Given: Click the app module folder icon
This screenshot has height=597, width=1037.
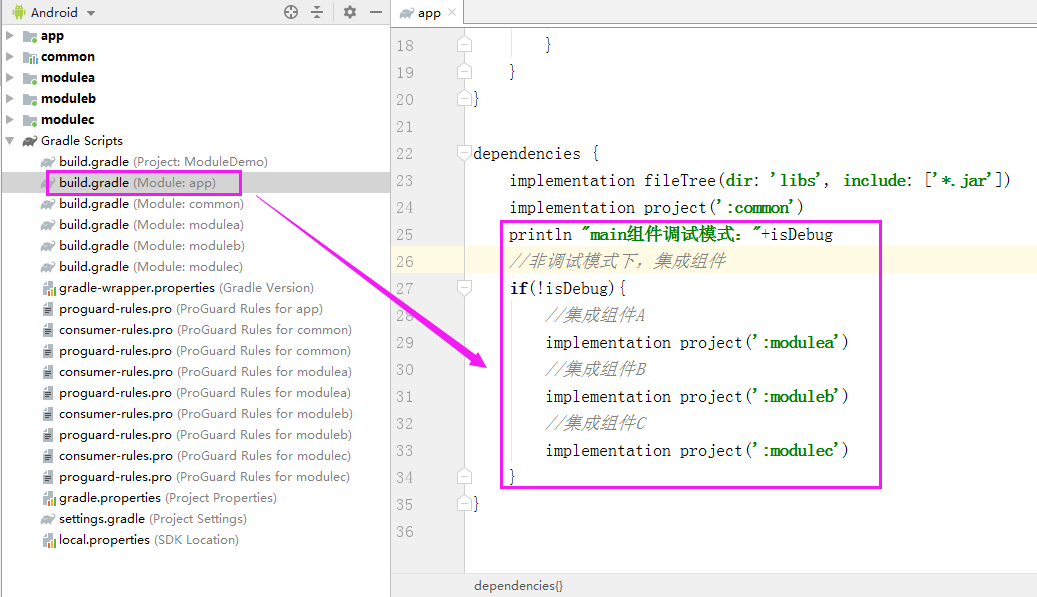Looking at the screenshot, I should pyautogui.click(x=30, y=36).
